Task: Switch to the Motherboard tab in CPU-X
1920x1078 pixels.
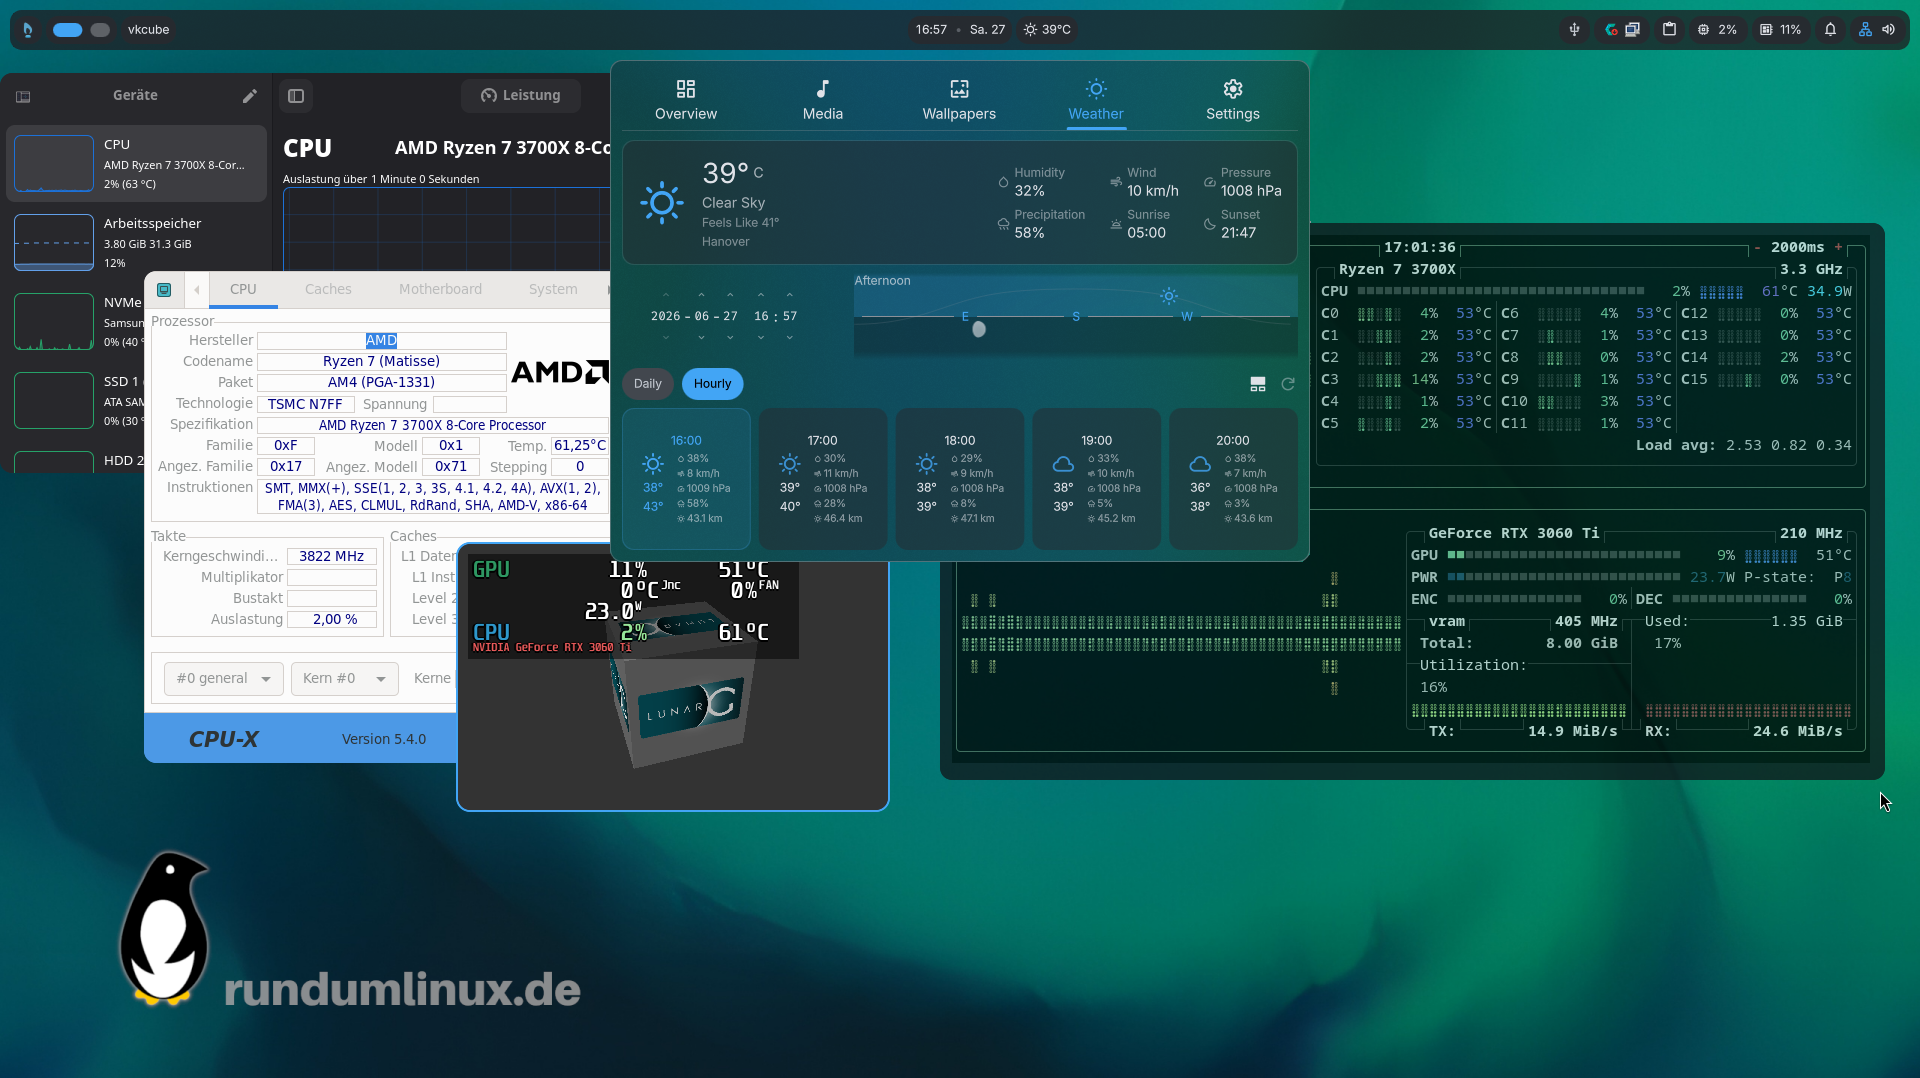Action: click(440, 290)
